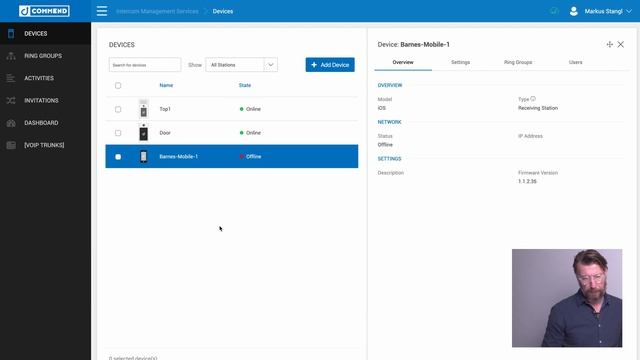Check the Top1 device checkbox
This screenshot has height=360, width=640.
(x=118, y=109)
